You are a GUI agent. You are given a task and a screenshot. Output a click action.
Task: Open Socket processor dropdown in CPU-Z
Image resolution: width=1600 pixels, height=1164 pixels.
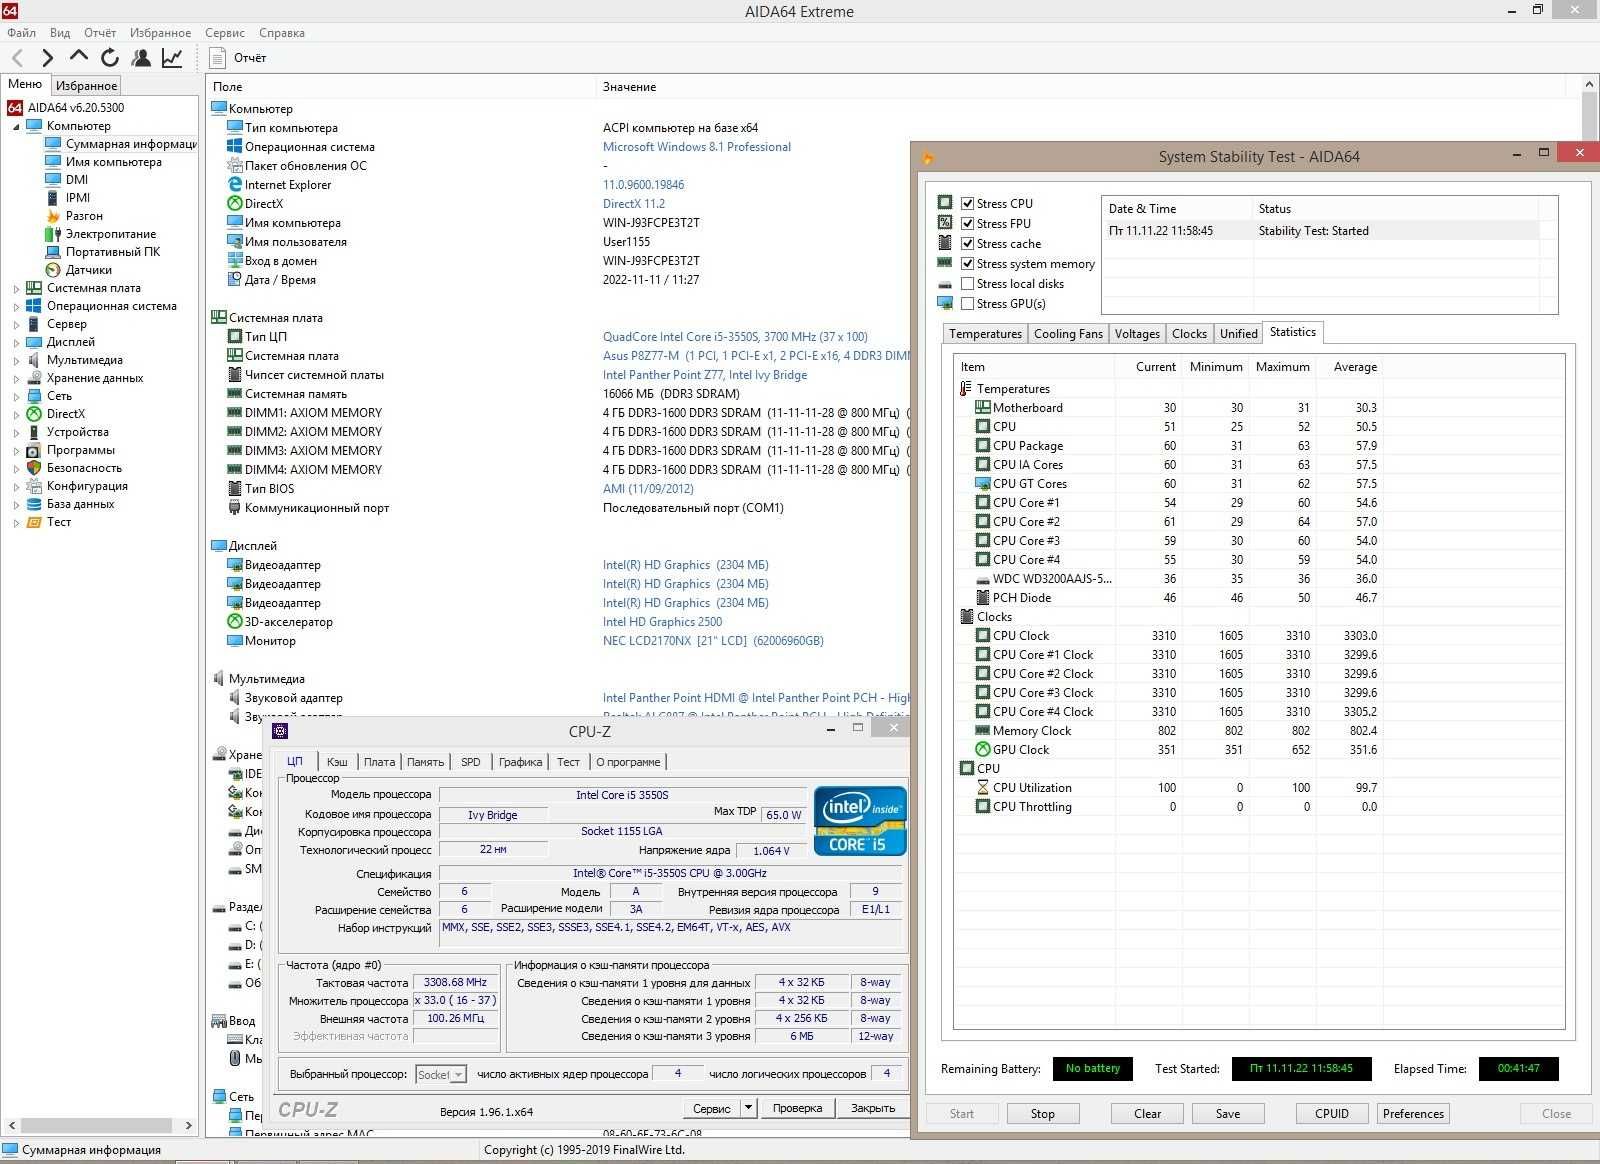[x=458, y=1075]
